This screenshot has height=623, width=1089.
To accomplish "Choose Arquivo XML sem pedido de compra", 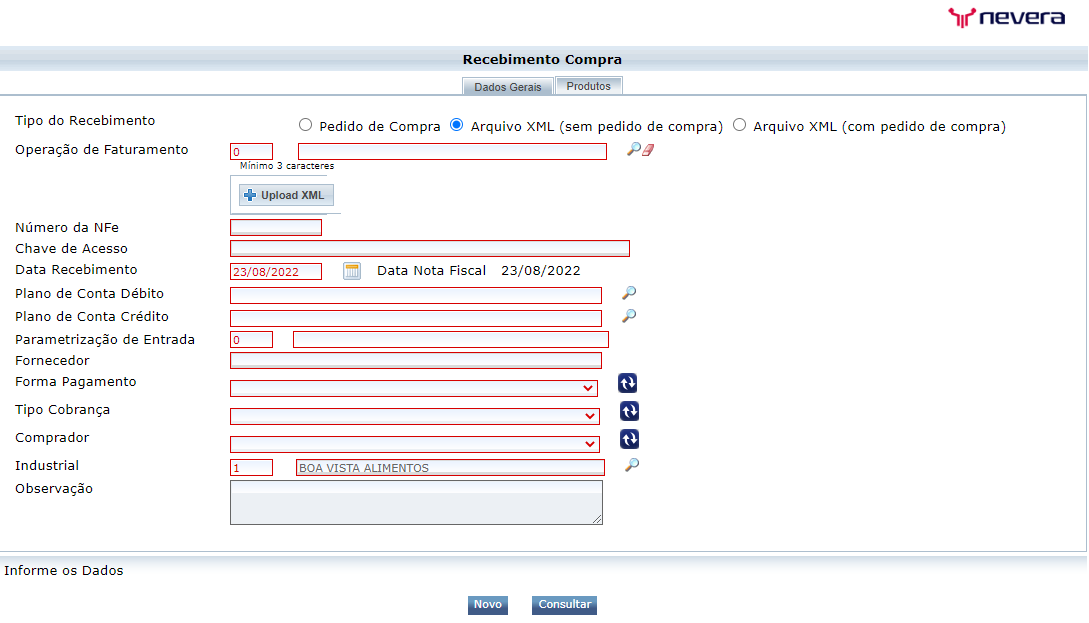I will coord(456,124).
